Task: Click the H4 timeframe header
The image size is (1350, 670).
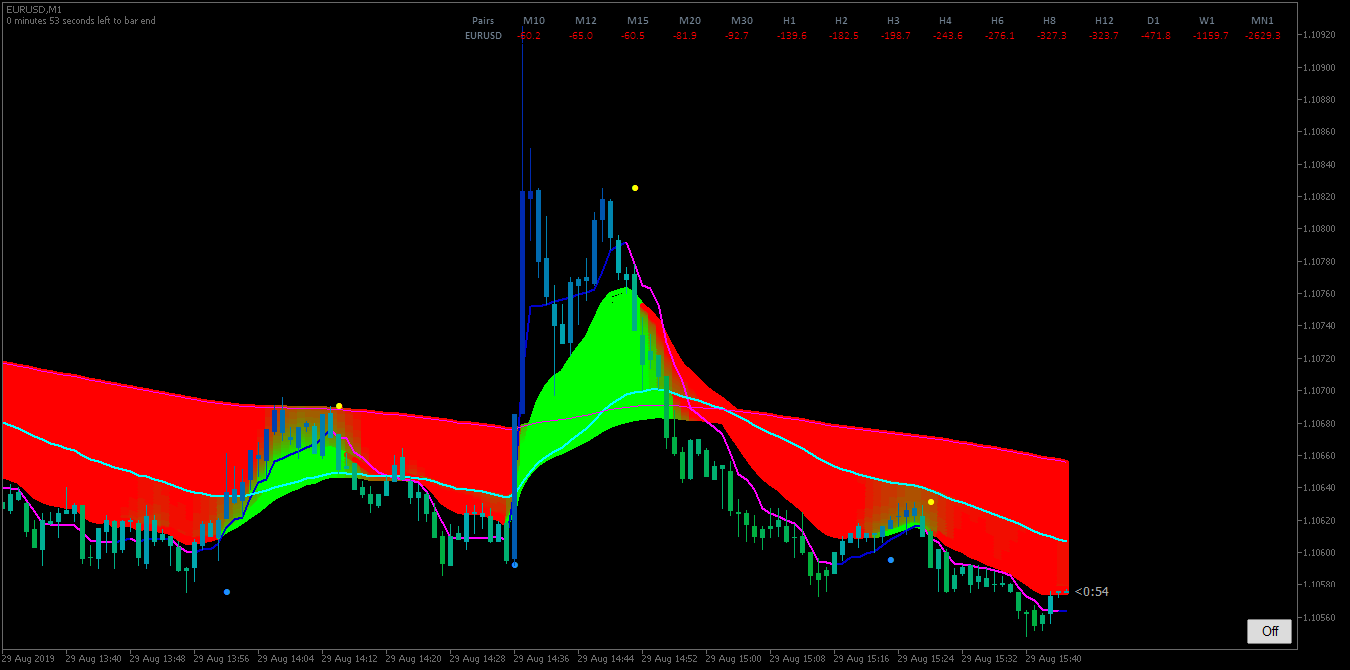Action: 946,20
